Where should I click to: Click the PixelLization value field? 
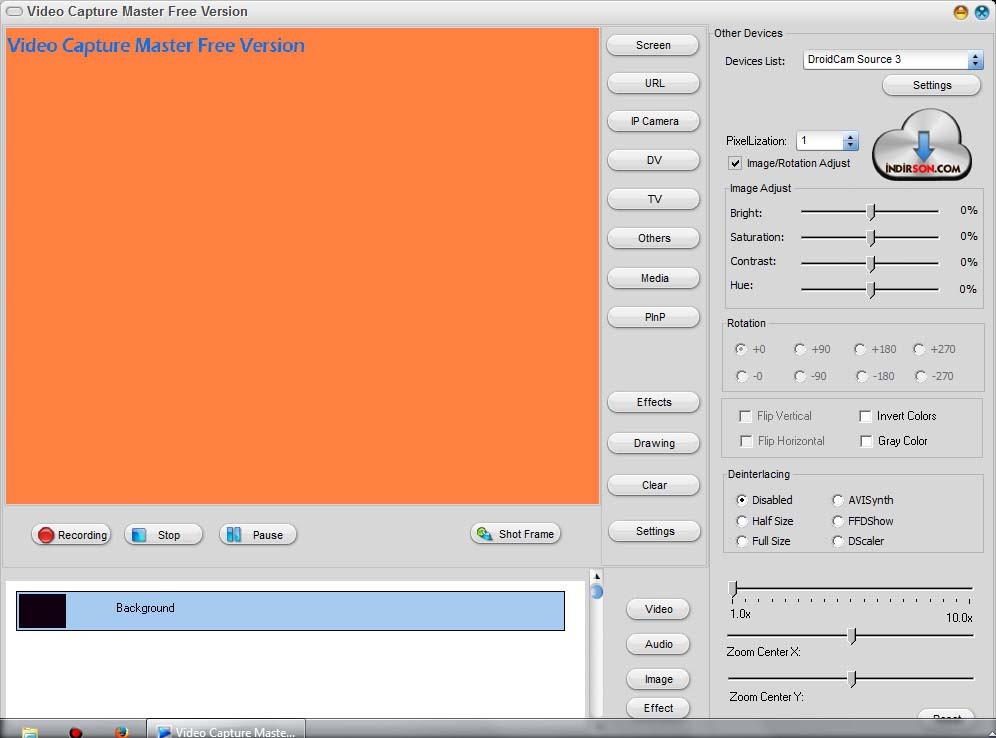[820, 141]
